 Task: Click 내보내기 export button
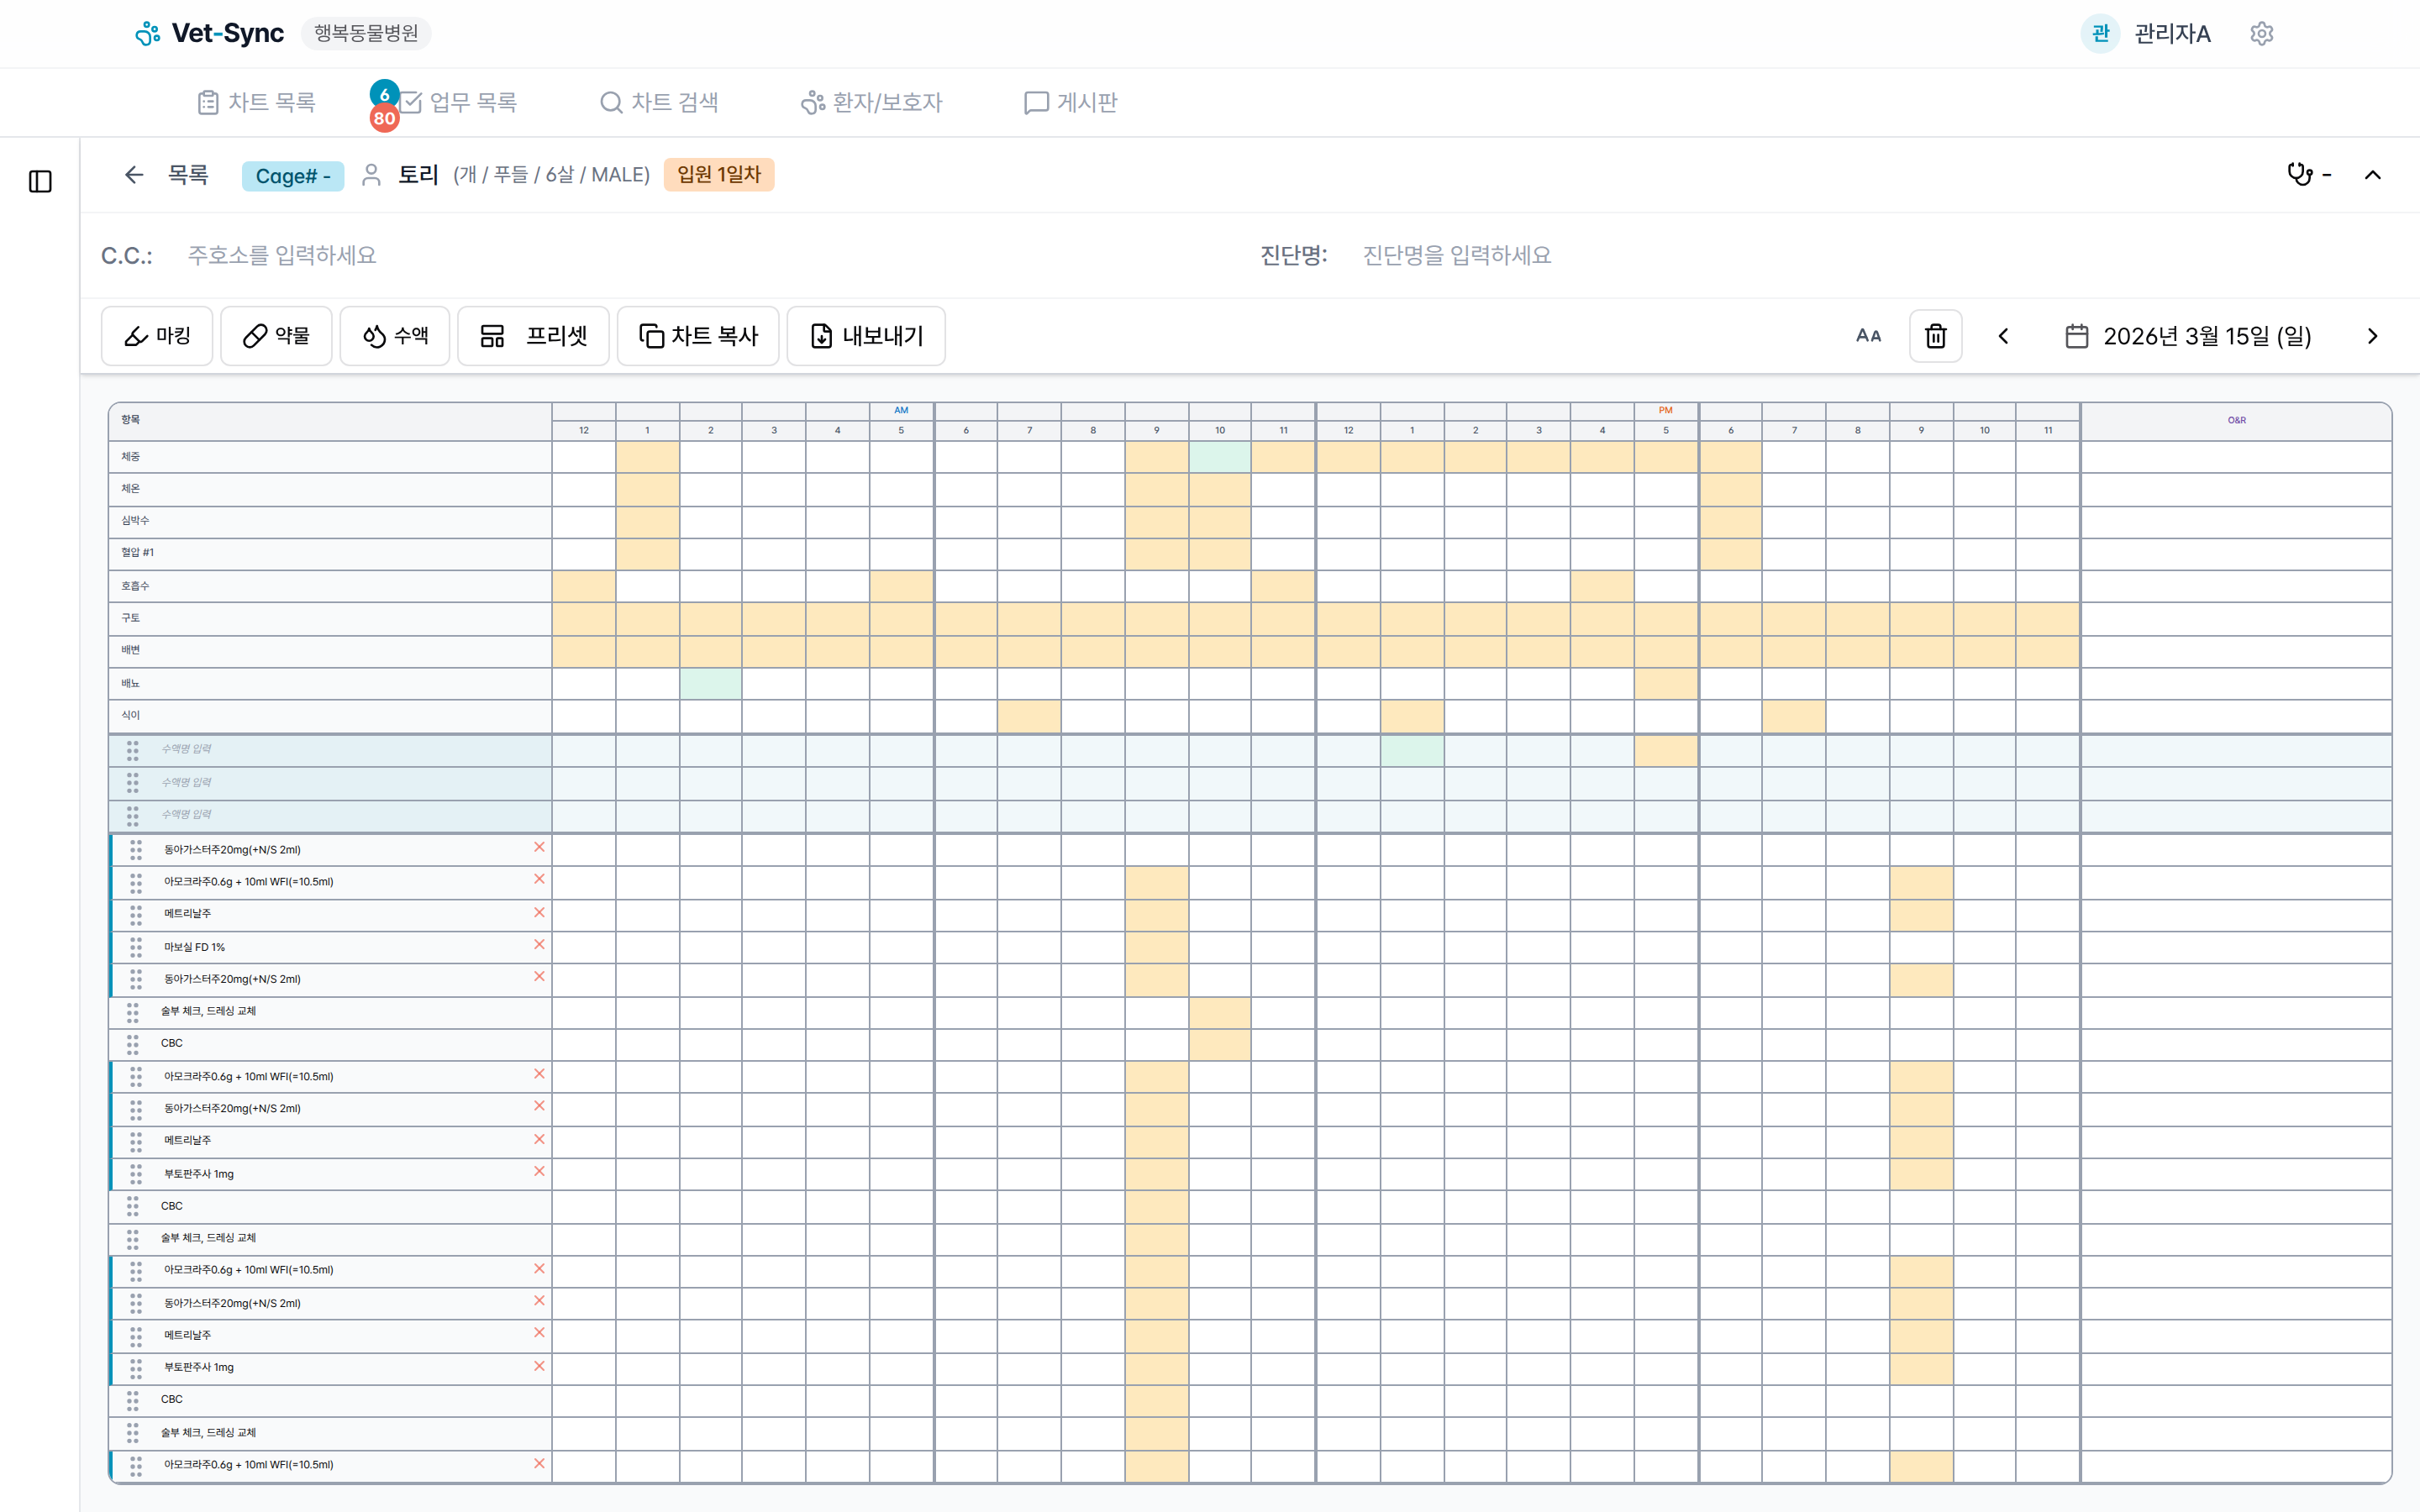tap(865, 336)
